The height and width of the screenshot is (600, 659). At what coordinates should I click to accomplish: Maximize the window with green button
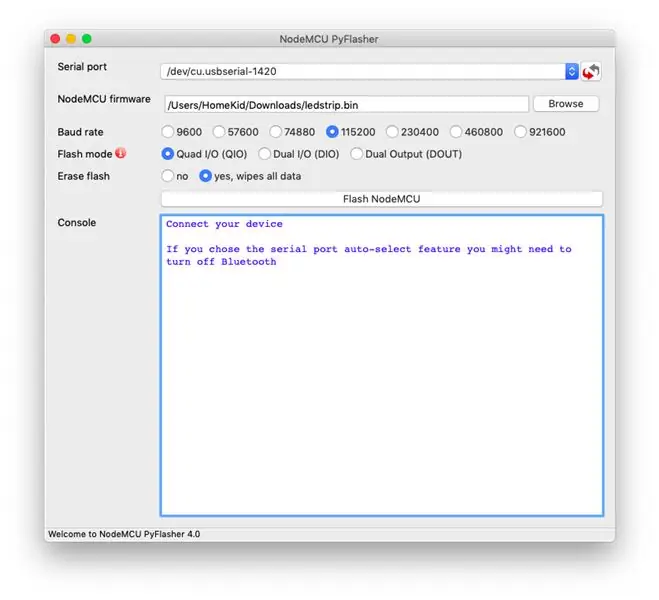coord(87,39)
